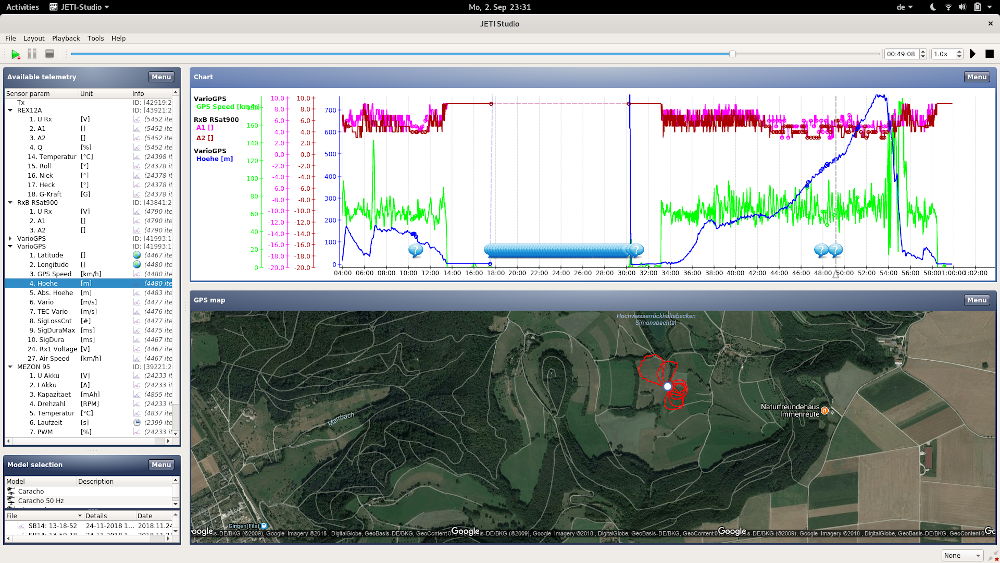Click the File column sort arrow
This screenshot has height=563, width=1000.
[80, 515]
